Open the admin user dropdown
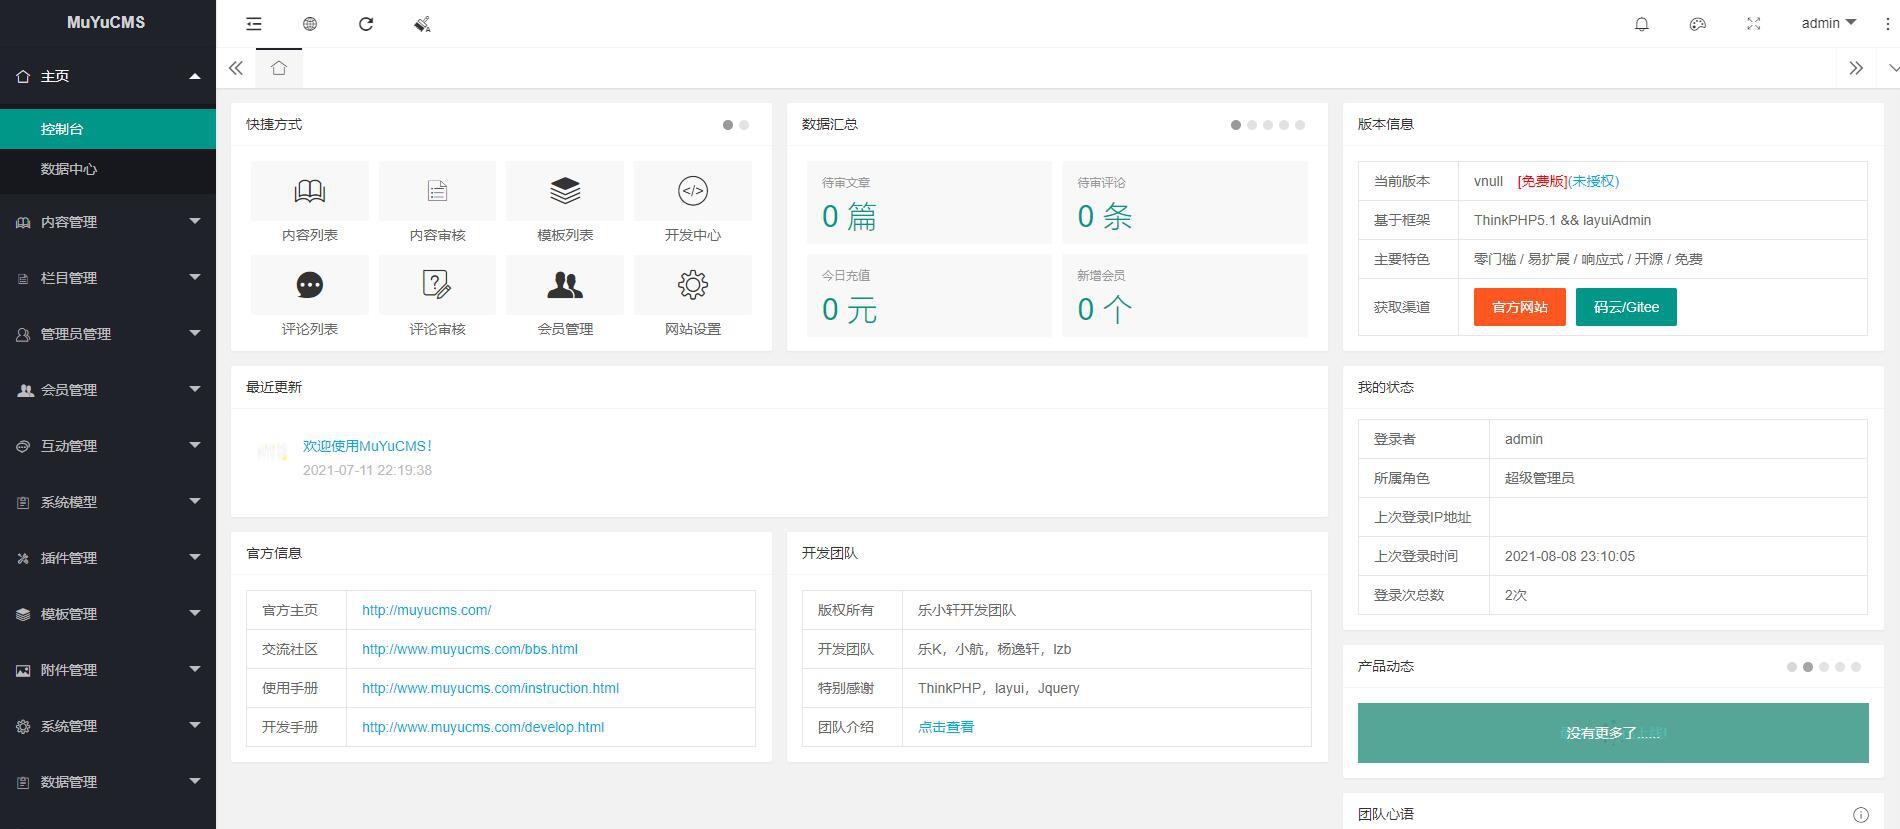 (x=1827, y=23)
